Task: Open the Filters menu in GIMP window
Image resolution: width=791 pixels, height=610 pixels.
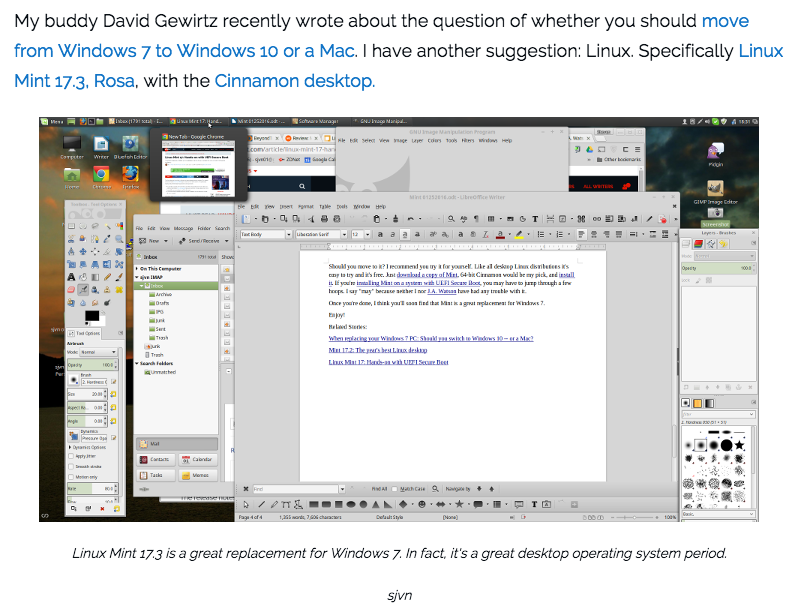Action: click(x=468, y=141)
